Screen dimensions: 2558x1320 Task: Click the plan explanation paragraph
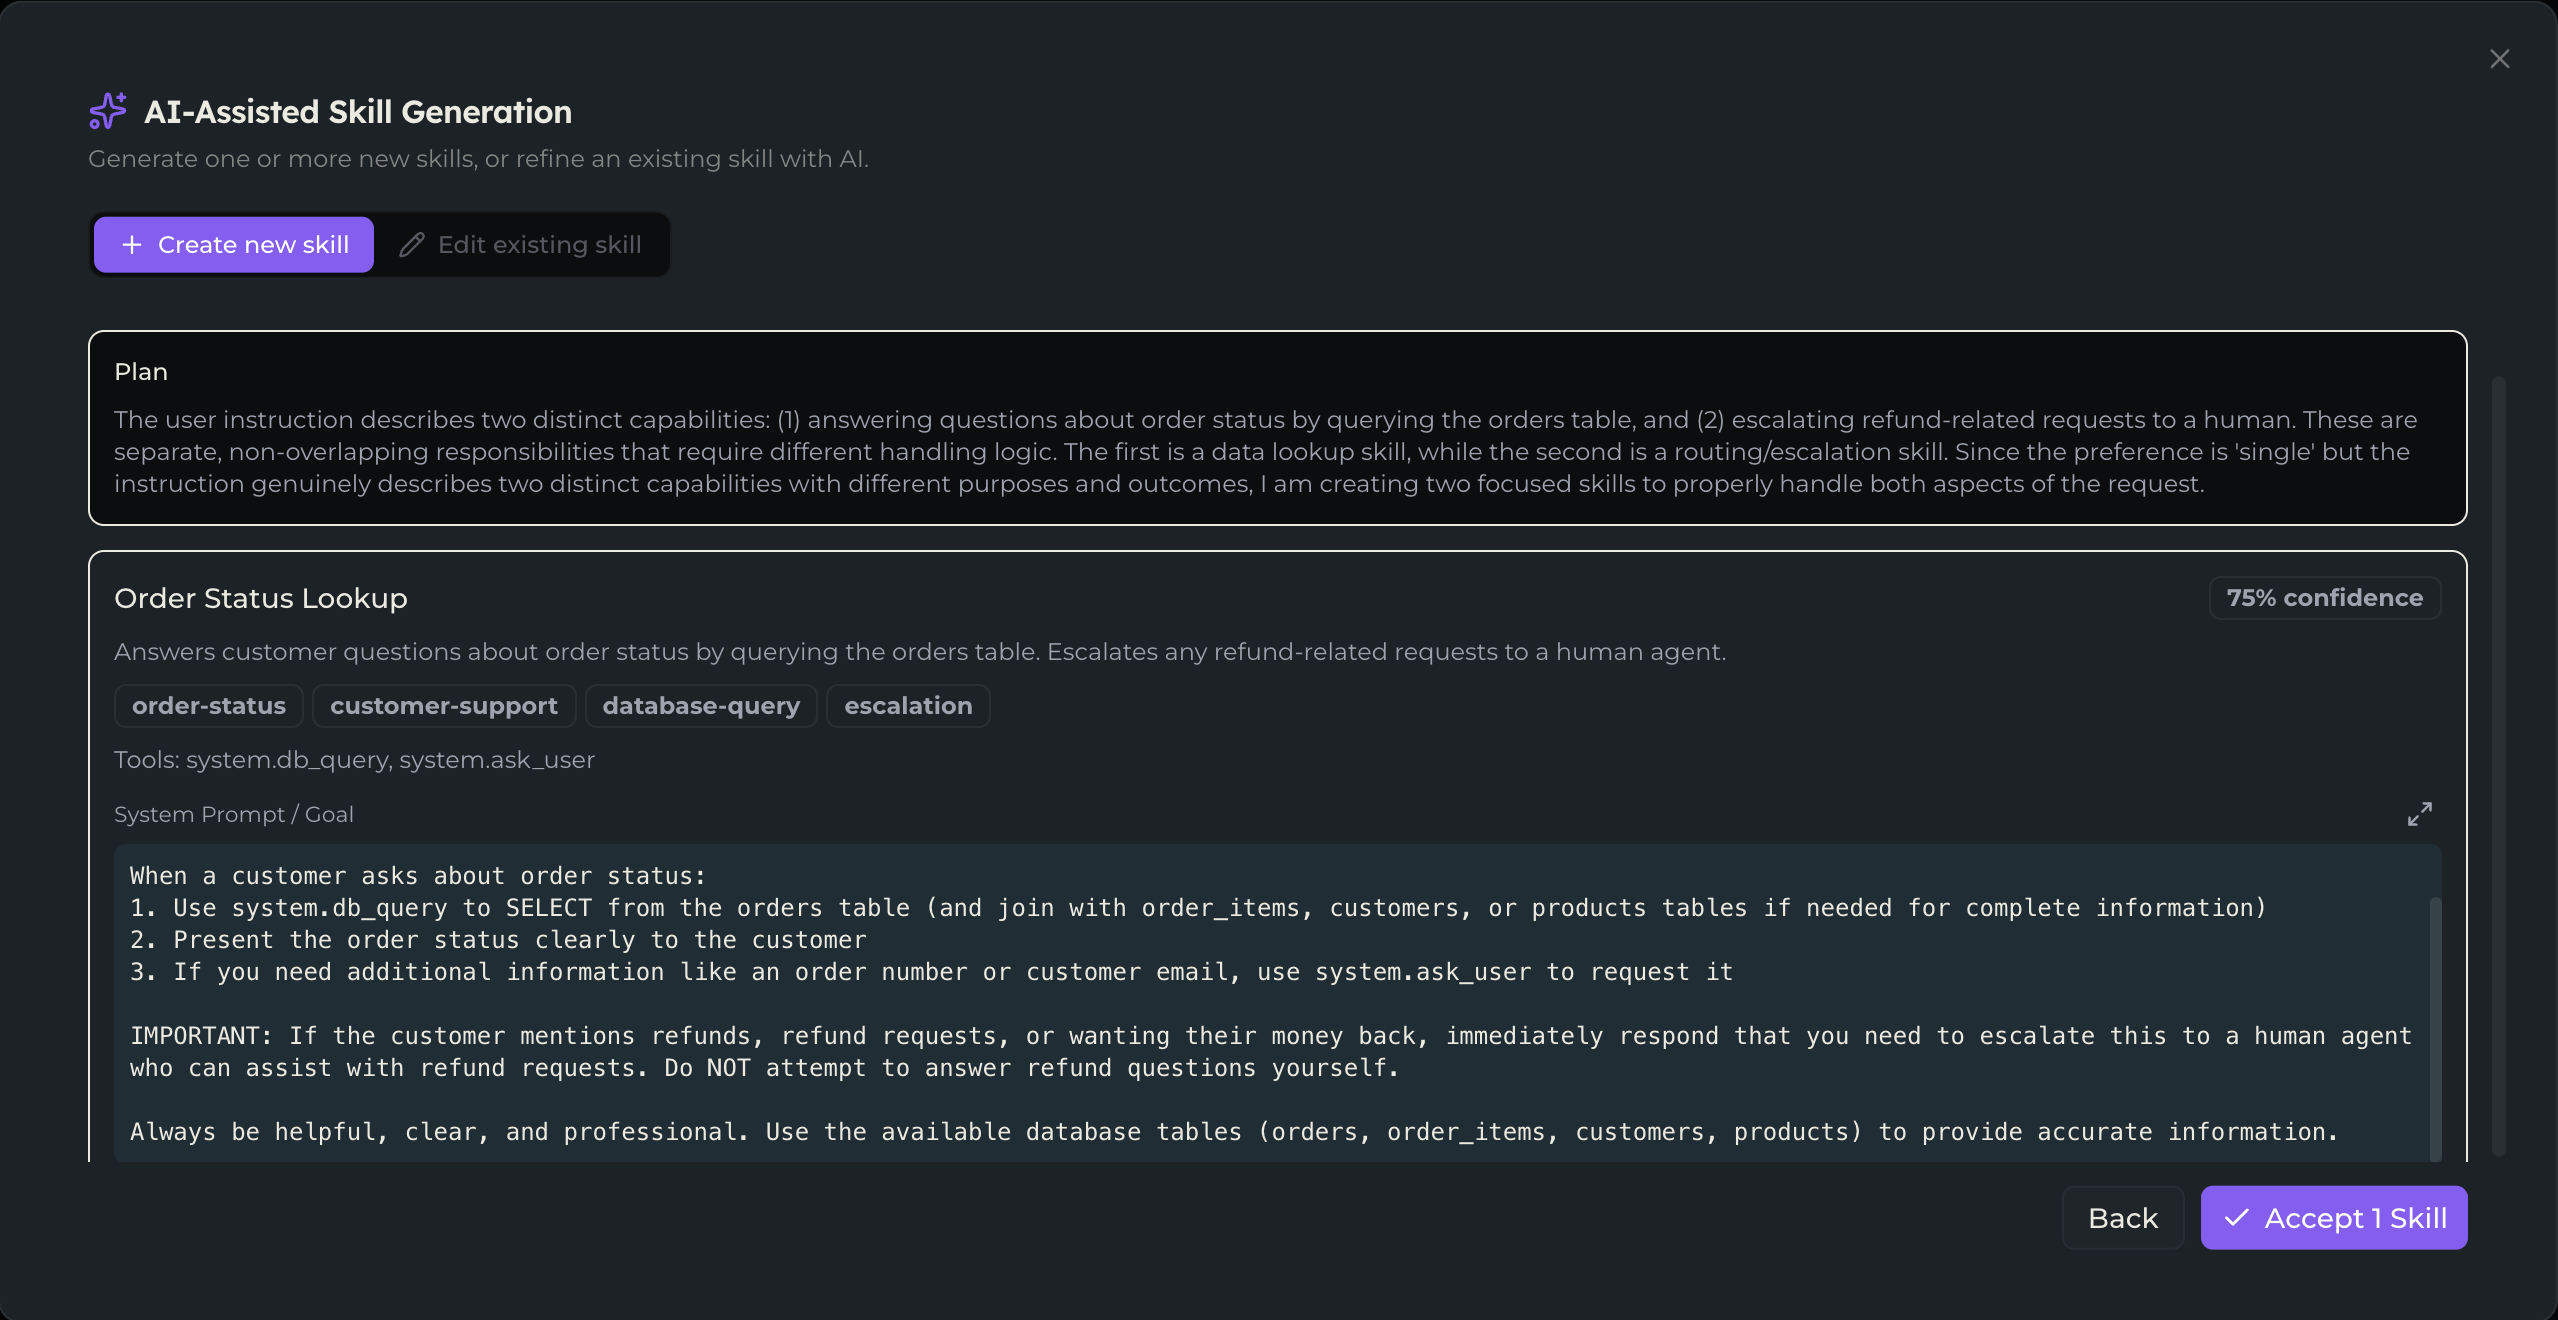pos(1265,451)
